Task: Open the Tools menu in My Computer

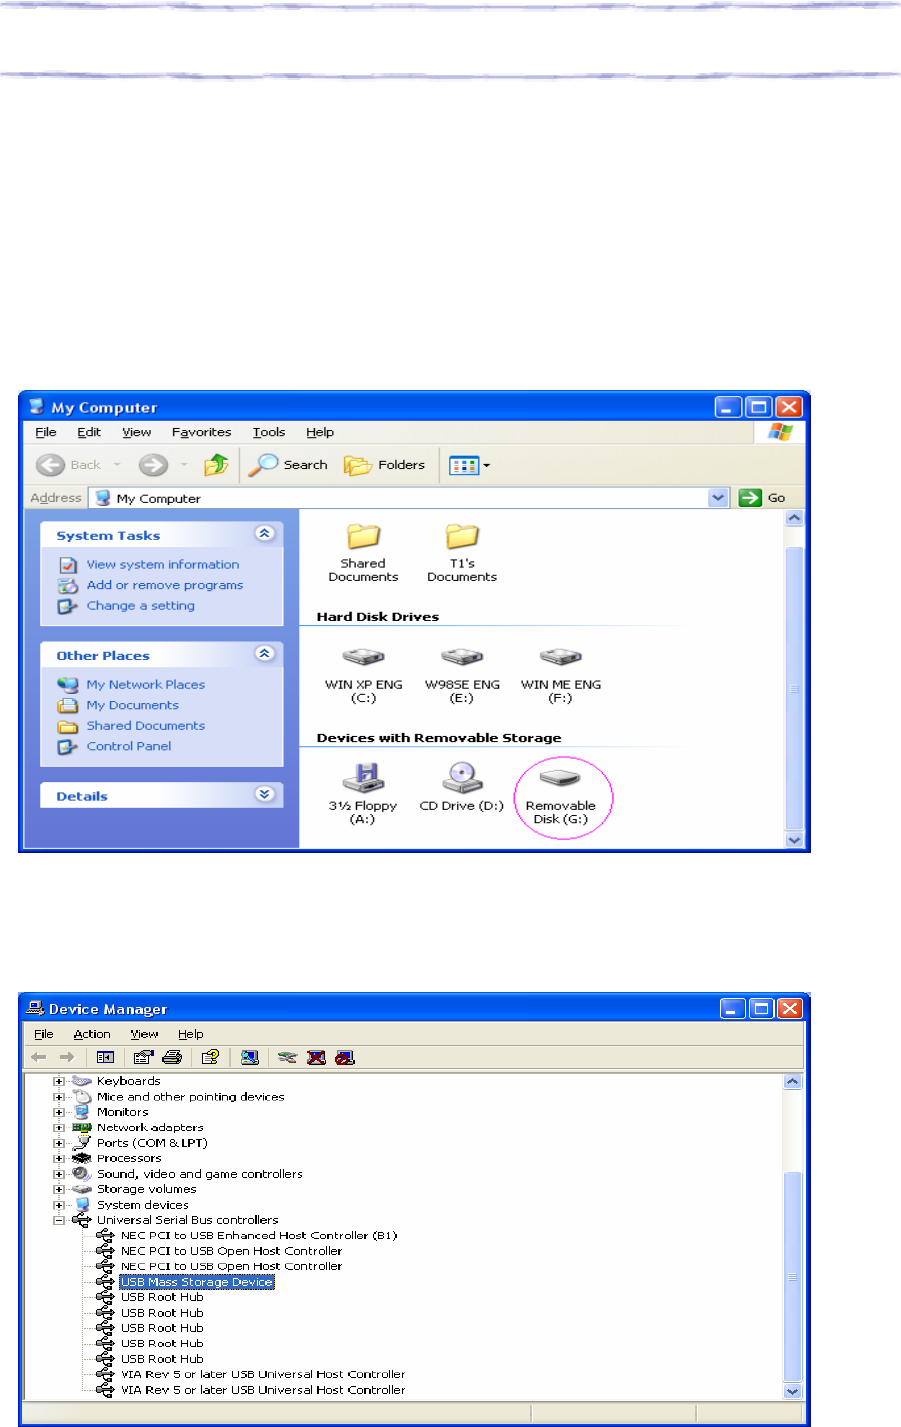Action: (269, 432)
